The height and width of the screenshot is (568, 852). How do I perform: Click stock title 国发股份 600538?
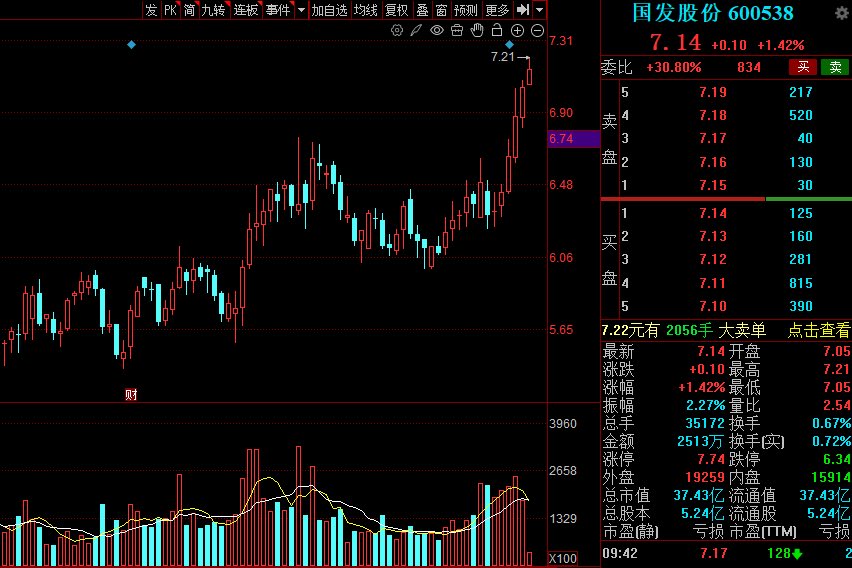coord(712,13)
